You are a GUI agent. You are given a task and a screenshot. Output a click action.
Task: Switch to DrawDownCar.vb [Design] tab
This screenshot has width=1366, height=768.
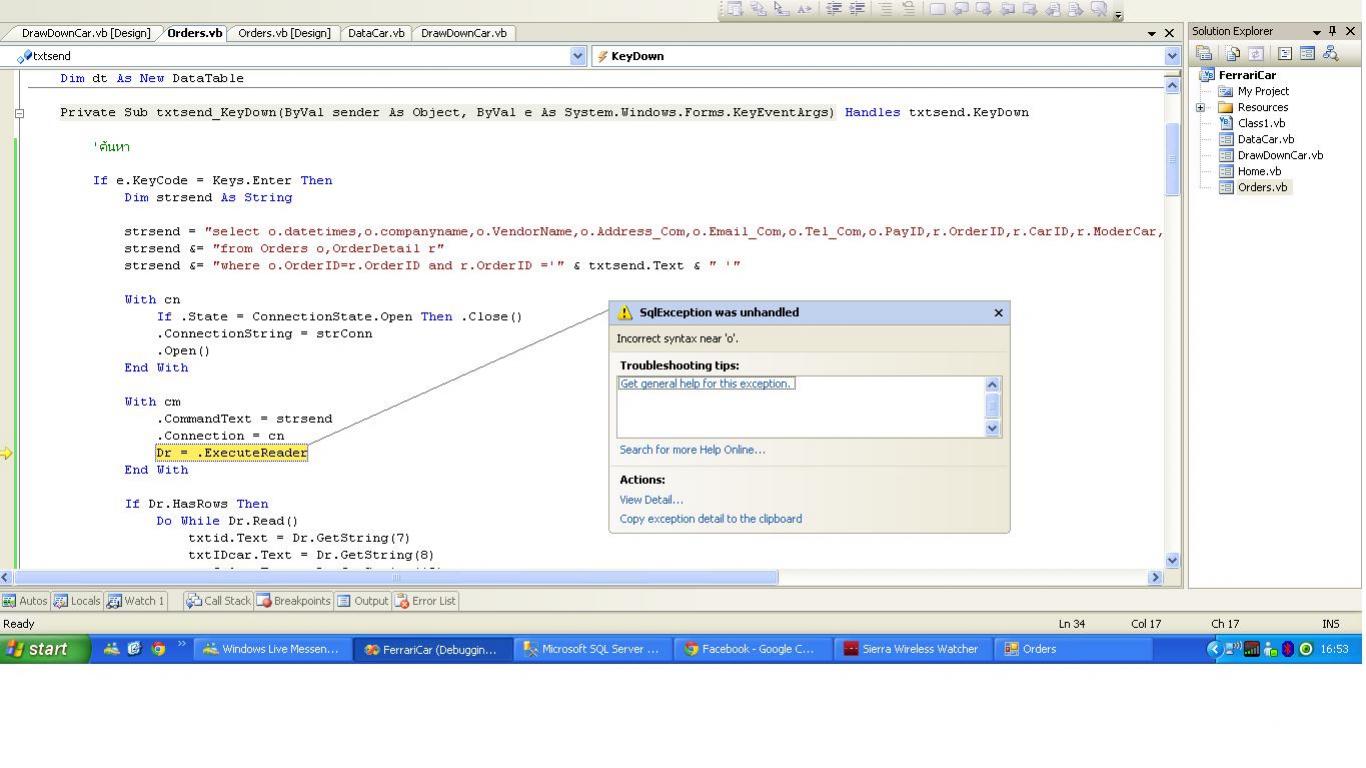pos(86,33)
